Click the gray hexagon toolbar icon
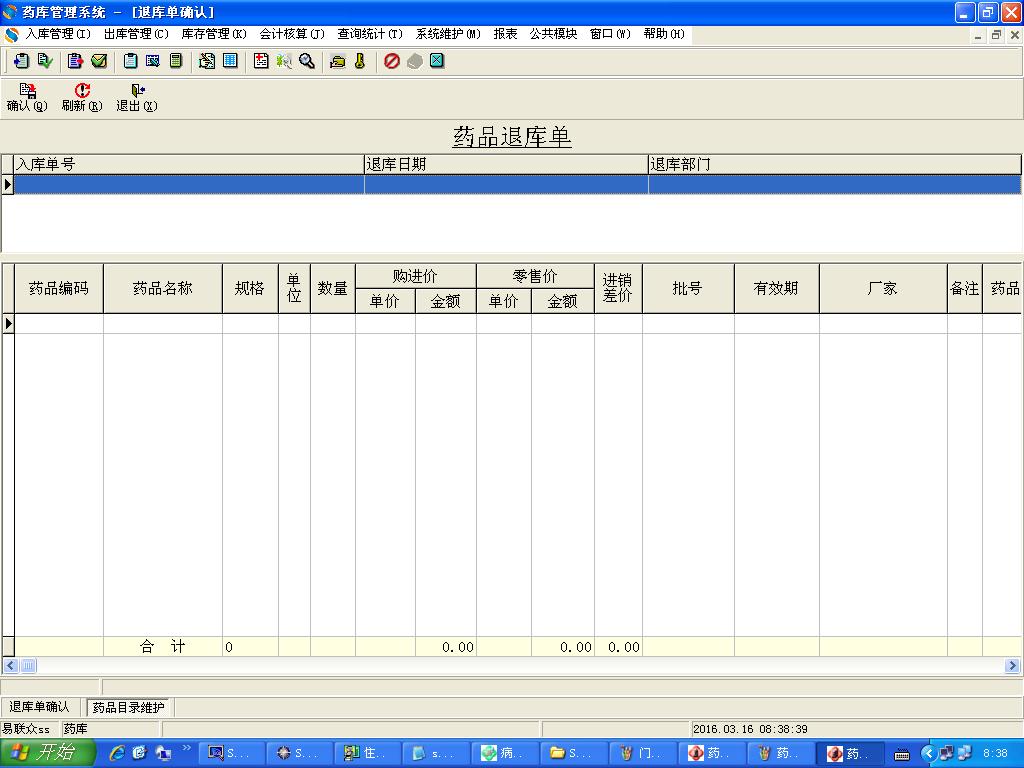The image size is (1024, 768). click(x=415, y=61)
